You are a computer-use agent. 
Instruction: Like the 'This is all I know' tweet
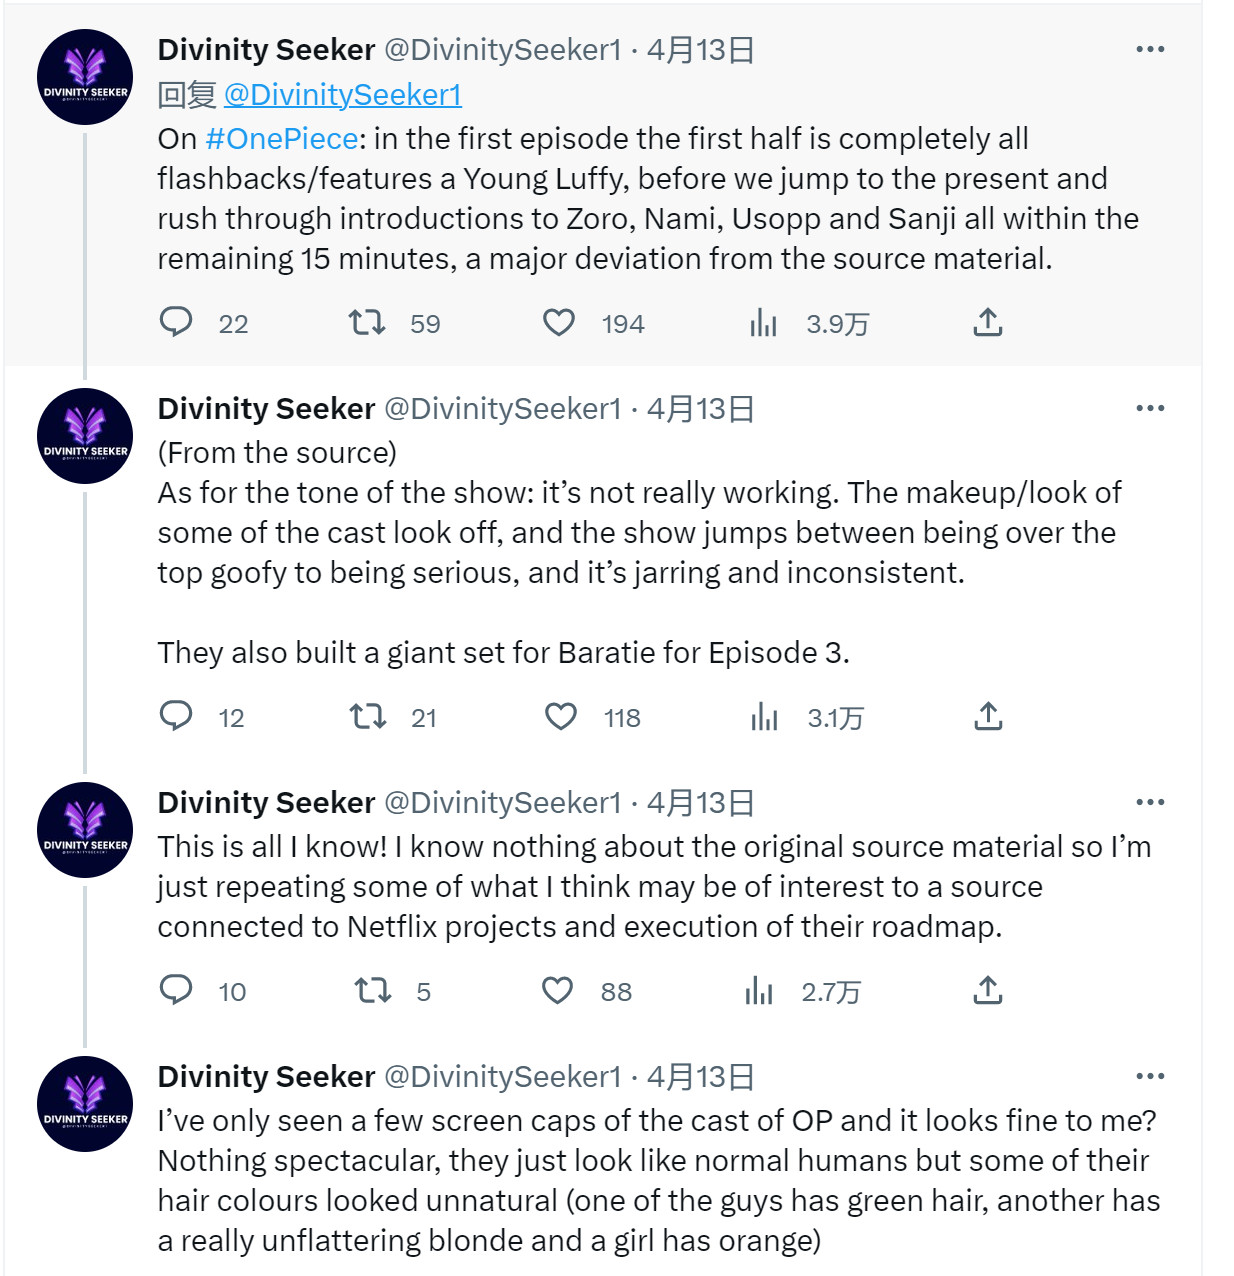pyautogui.click(x=558, y=990)
